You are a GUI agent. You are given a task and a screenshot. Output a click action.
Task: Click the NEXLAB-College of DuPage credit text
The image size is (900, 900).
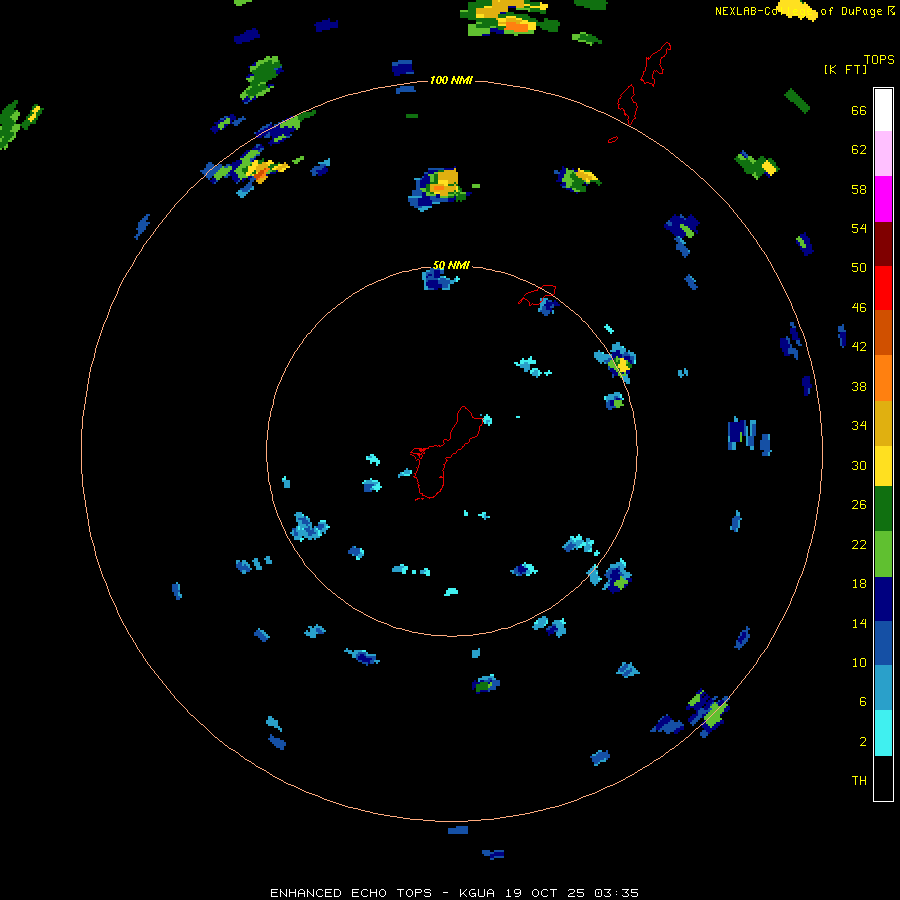point(804,11)
